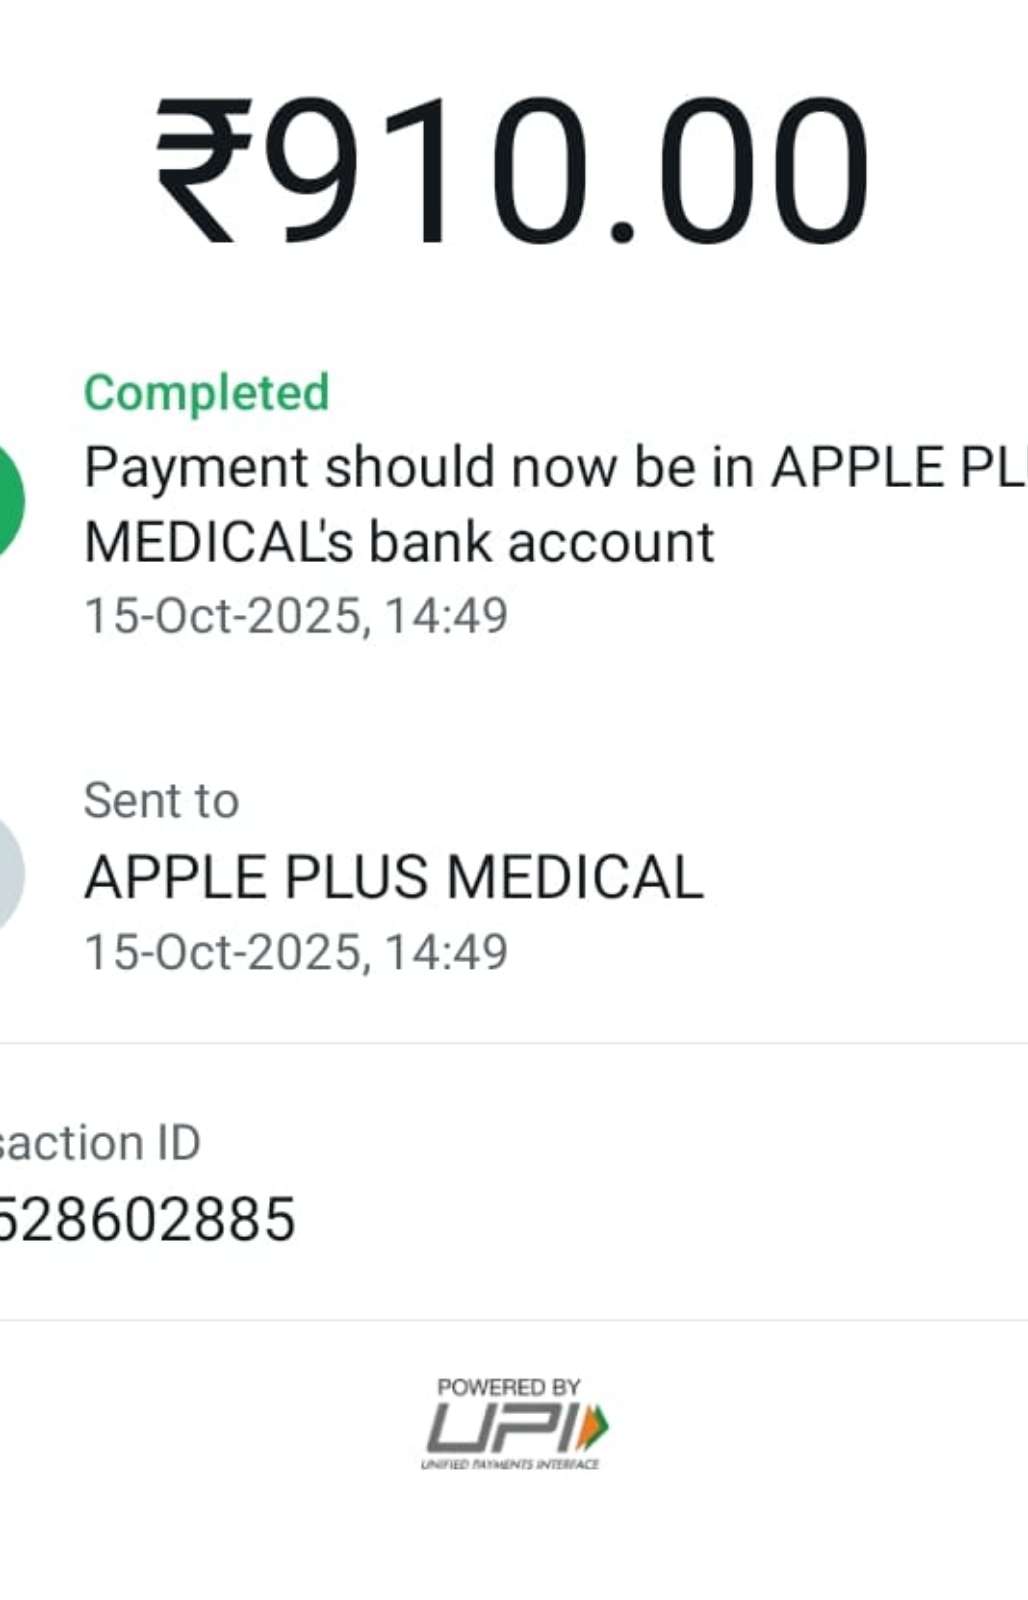The height and width of the screenshot is (1600, 1028).
Task: Click the orange-green arrow in UPI logo
Action: coord(595,1427)
